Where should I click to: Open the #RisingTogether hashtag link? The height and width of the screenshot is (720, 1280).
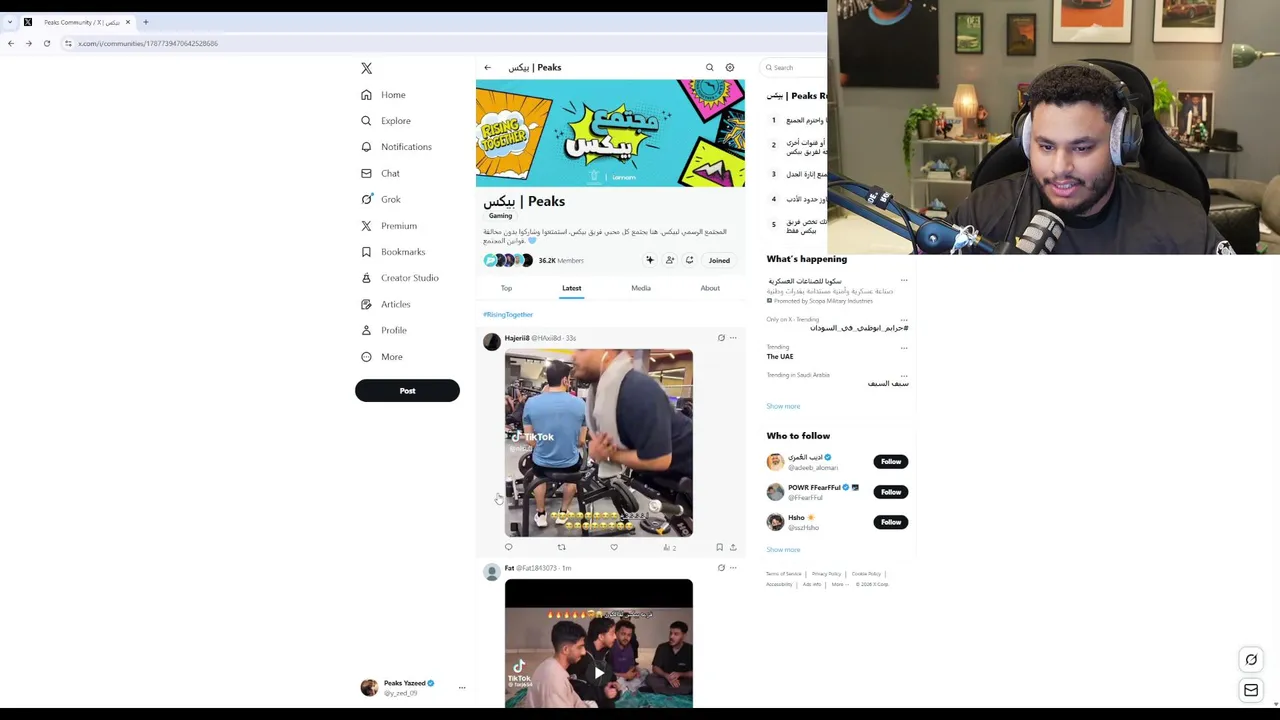508,315
